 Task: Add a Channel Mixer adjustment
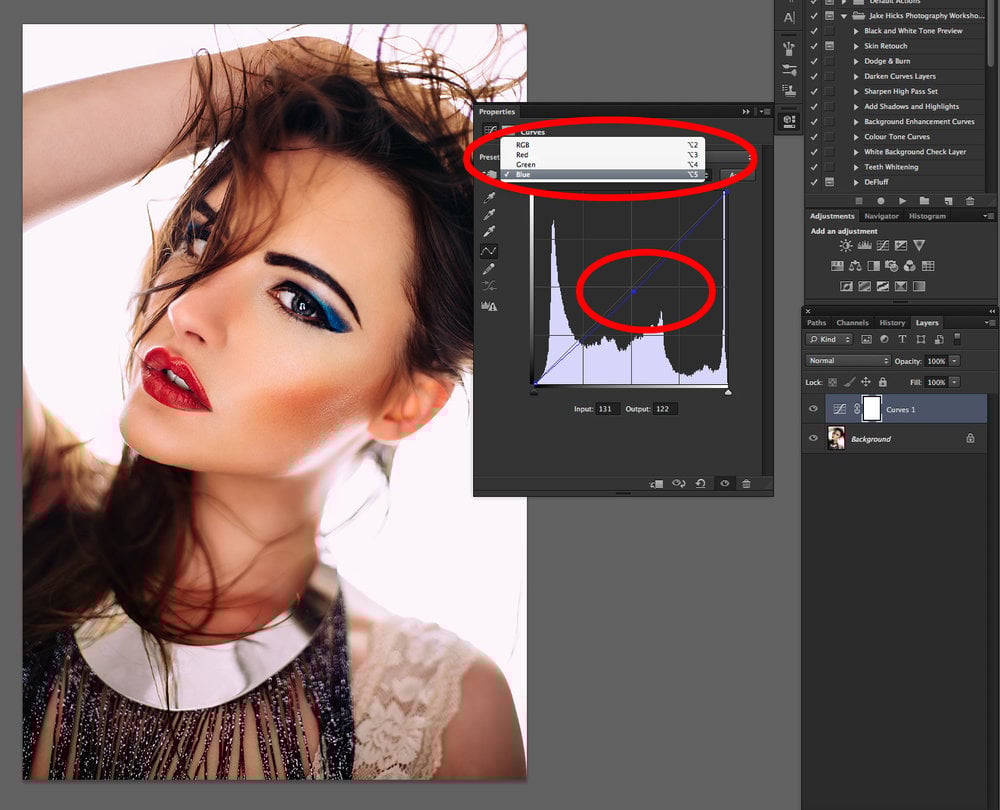tap(909, 266)
